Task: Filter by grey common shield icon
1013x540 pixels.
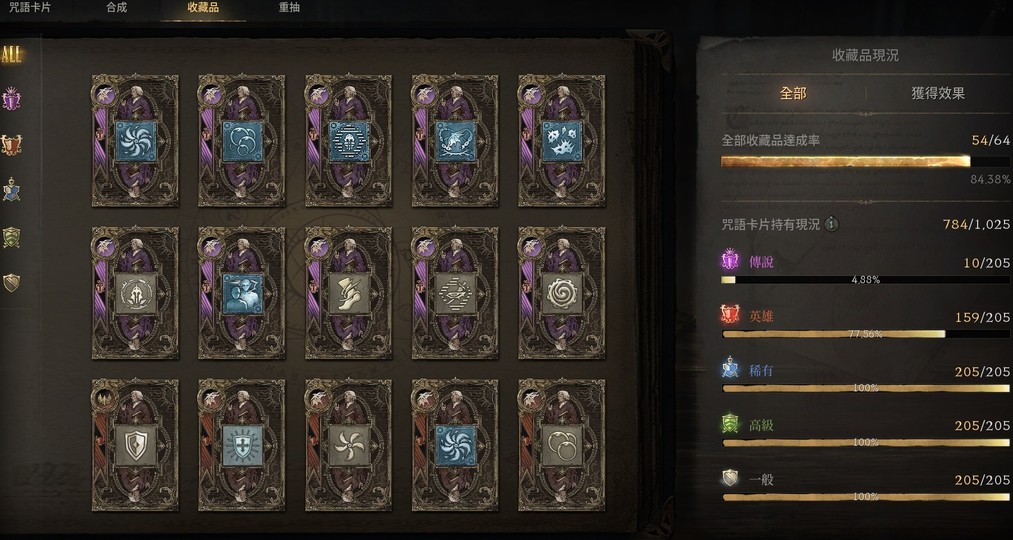Action: 11,282
